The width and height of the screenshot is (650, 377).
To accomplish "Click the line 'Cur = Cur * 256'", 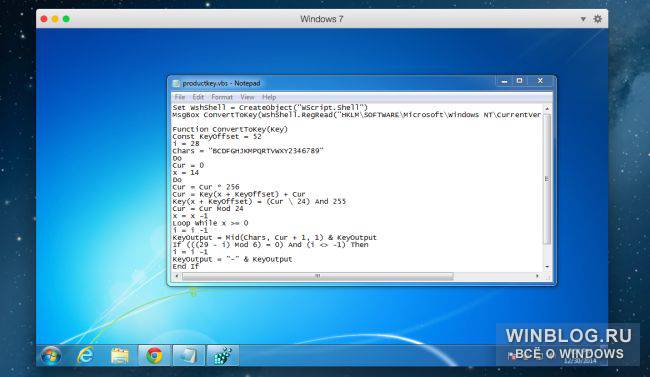I will click(206, 187).
